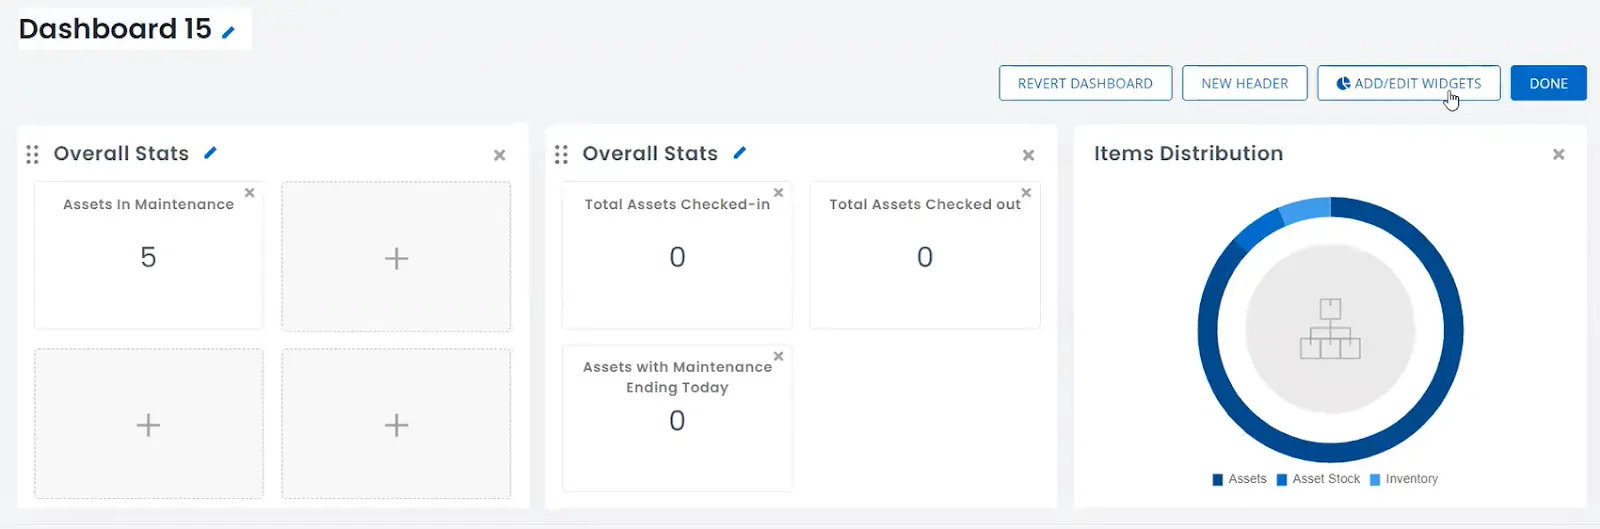
Task: Add a stat in the bottom-right empty slot
Action: tap(396, 425)
